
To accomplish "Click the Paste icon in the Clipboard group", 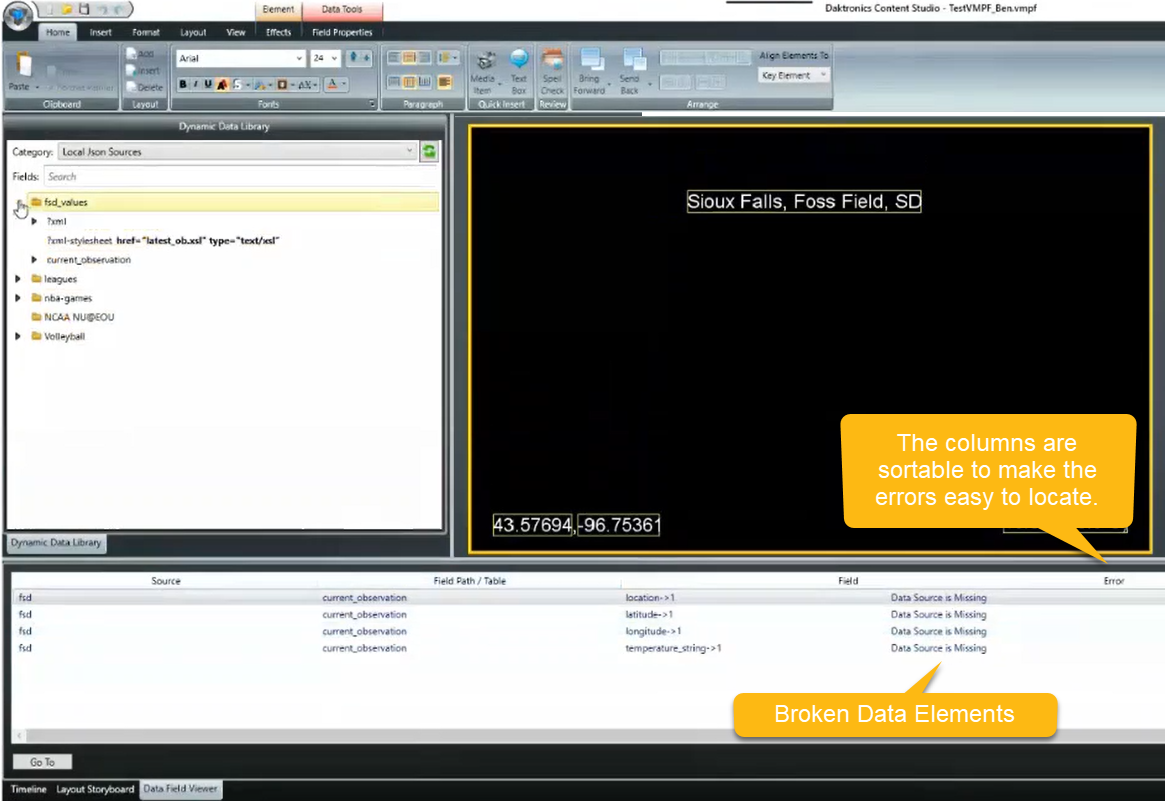I will (x=24, y=64).
